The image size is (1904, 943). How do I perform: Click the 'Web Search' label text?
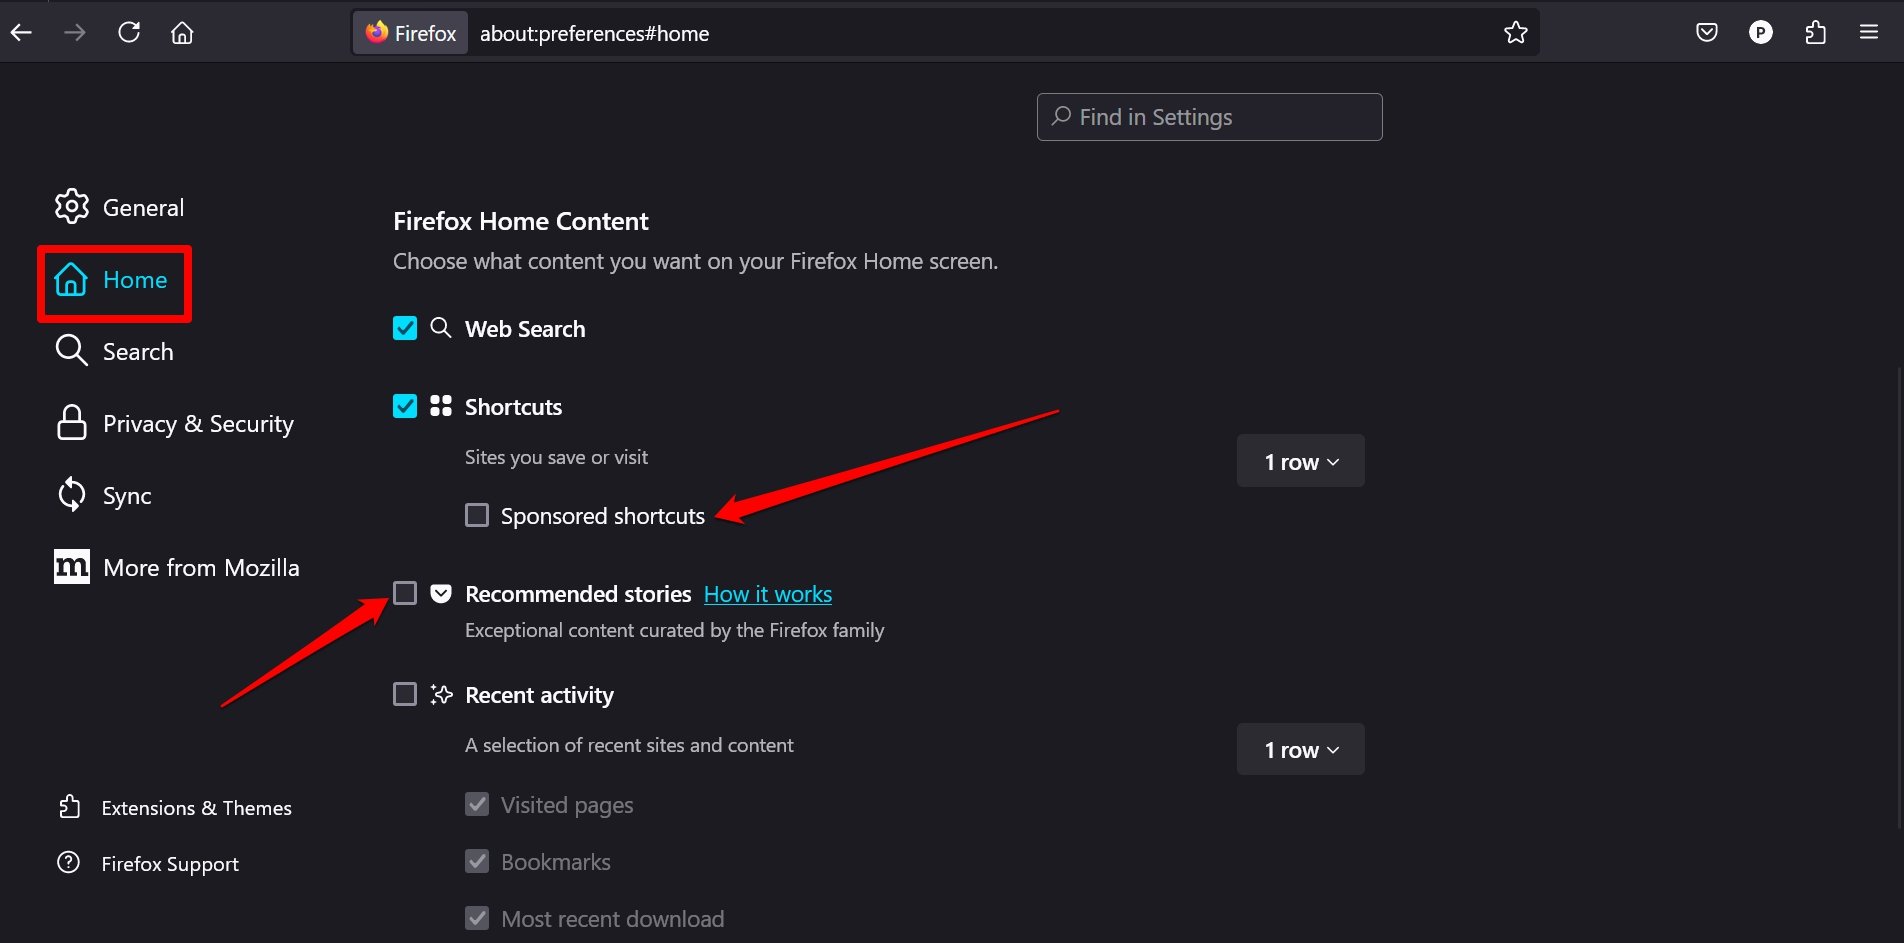pos(525,329)
